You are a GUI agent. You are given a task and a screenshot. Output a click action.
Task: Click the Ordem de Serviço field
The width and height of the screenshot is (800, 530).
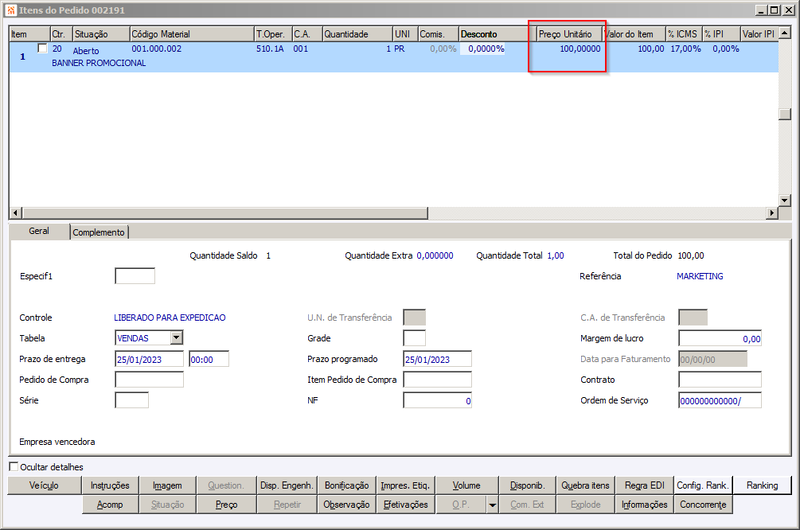[720, 400]
